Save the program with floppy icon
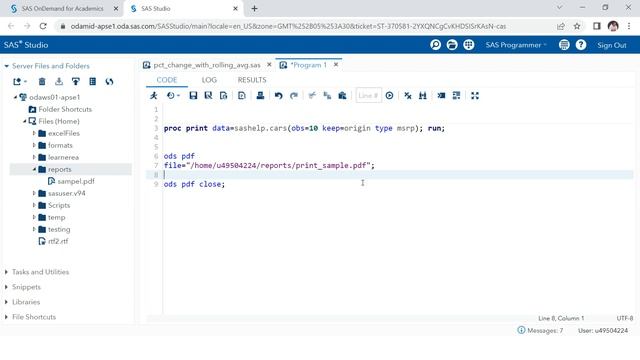 tap(193, 96)
